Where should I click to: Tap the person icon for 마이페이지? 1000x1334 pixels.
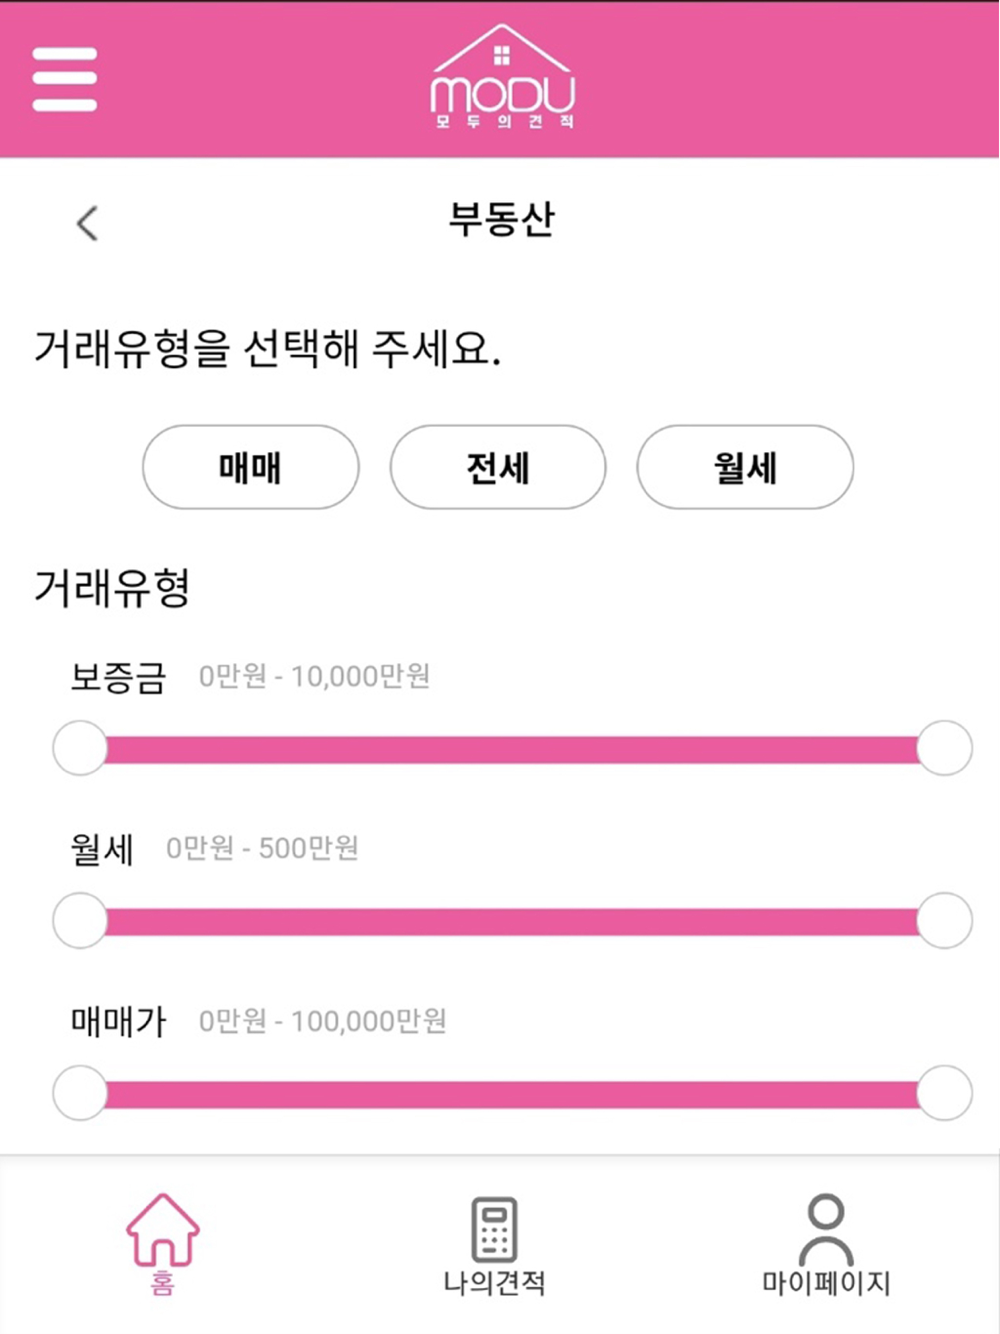pos(826,1227)
